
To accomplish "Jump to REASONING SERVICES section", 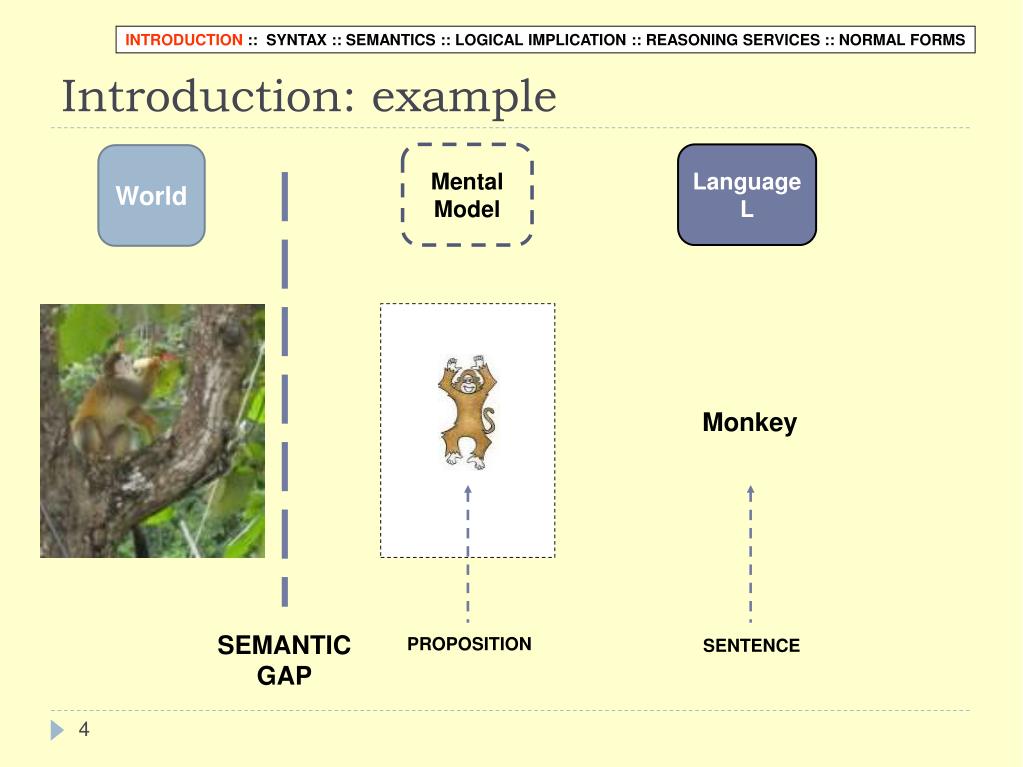I will [732, 40].
